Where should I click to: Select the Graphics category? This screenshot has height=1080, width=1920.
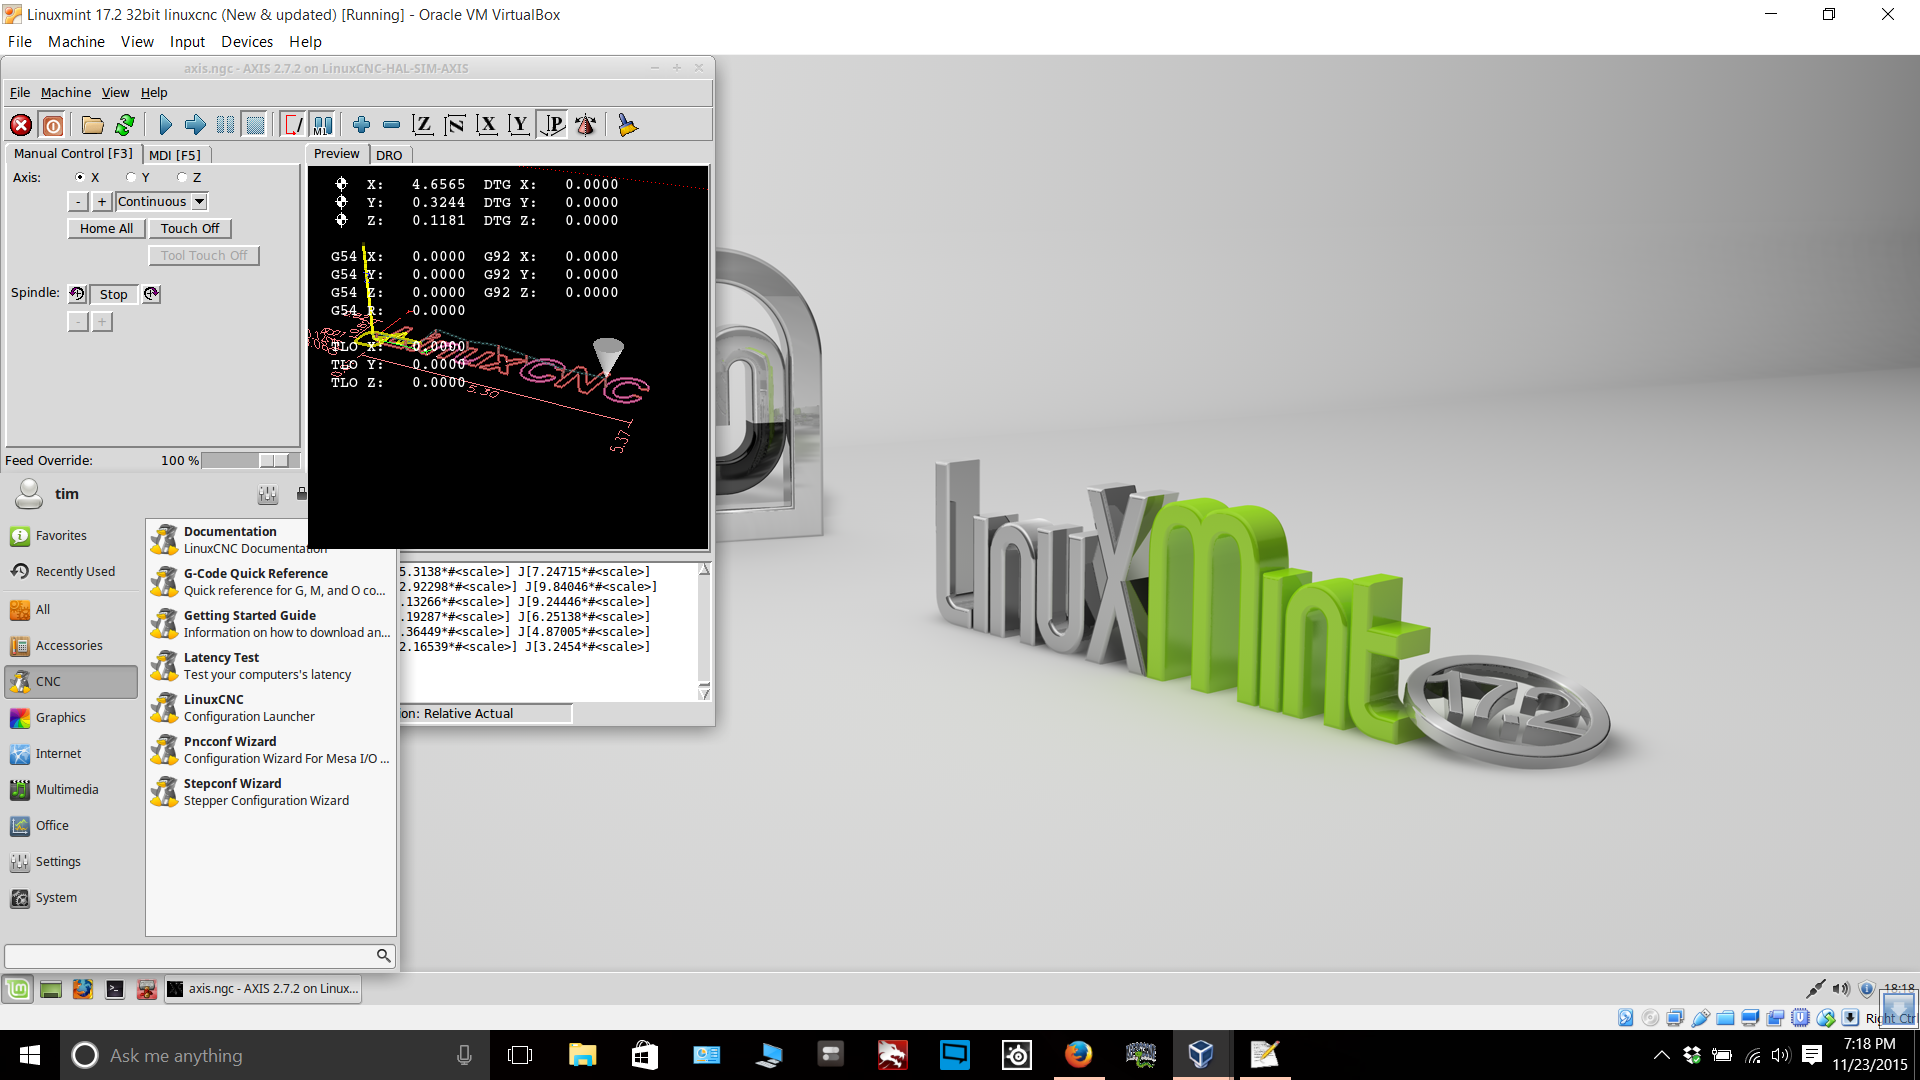71,718
